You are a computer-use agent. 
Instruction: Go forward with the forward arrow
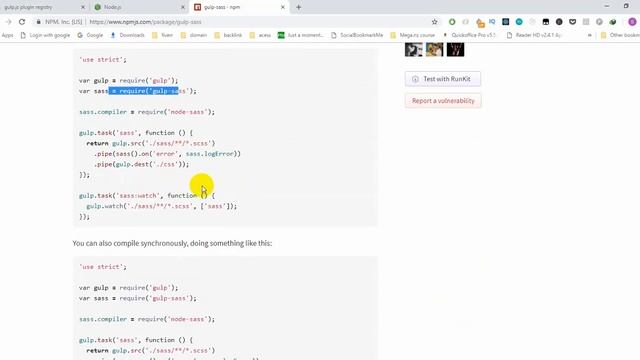click(9, 22)
